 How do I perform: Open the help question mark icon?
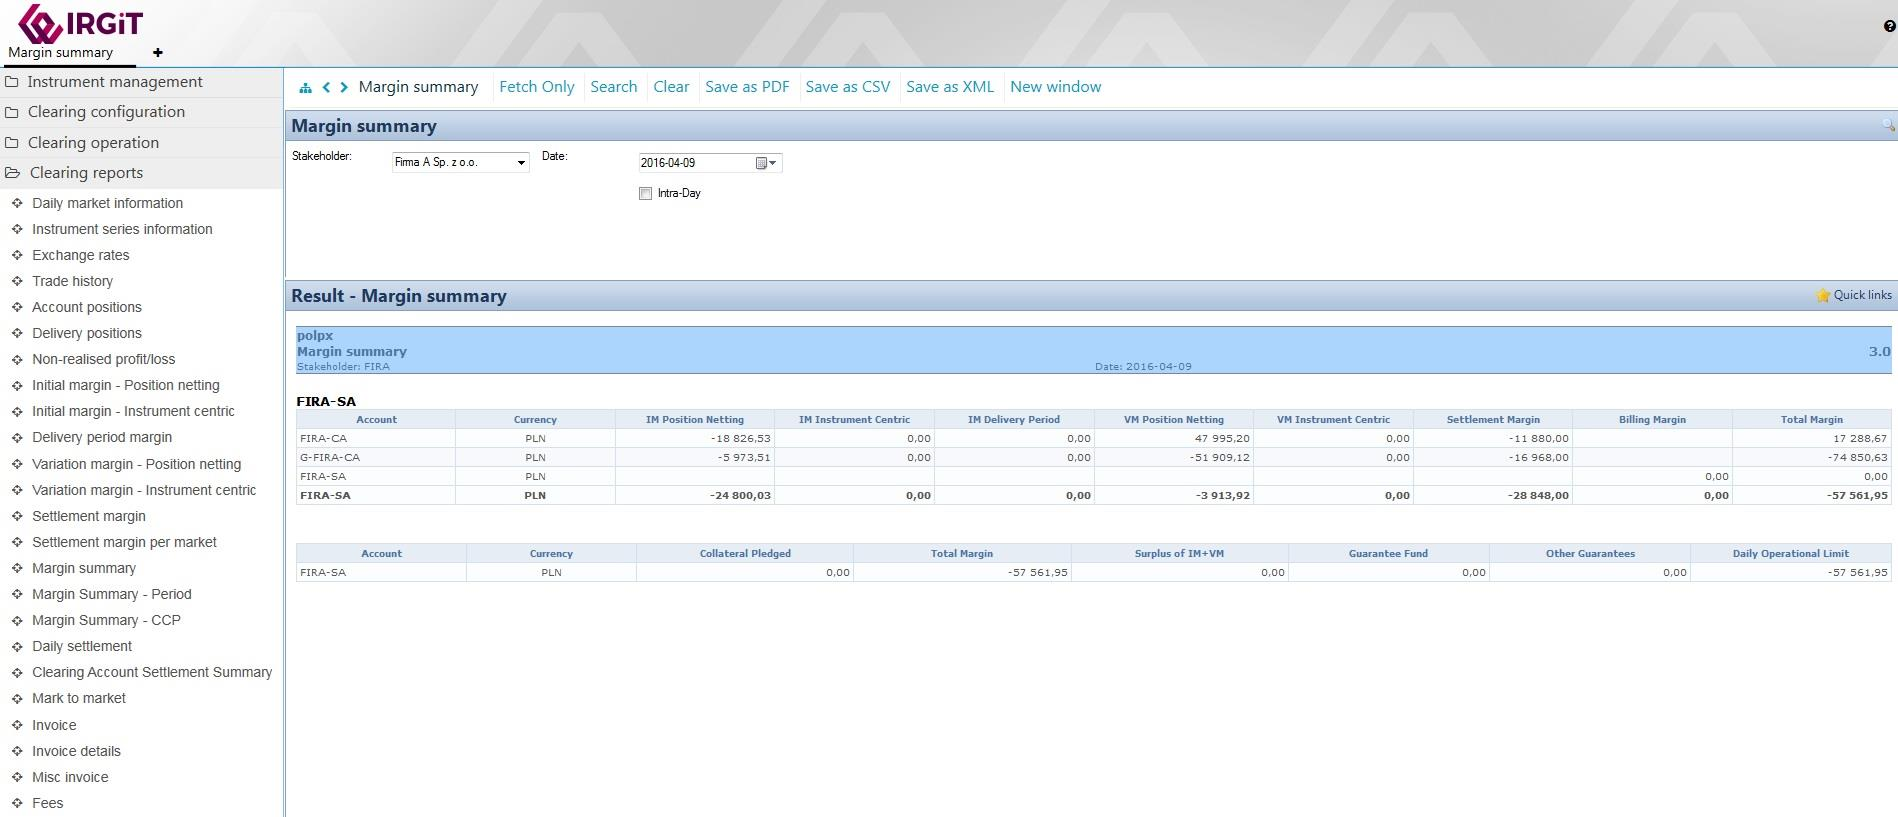(1889, 26)
